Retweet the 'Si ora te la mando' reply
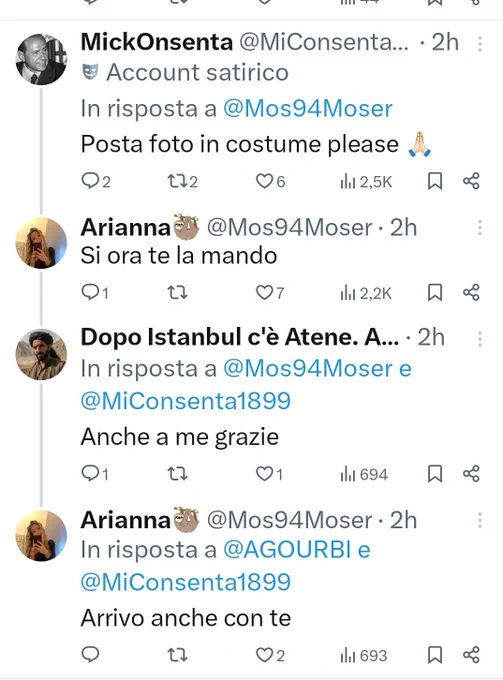Image resolution: width=503 pixels, height=680 pixels. (x=178, y=293)
